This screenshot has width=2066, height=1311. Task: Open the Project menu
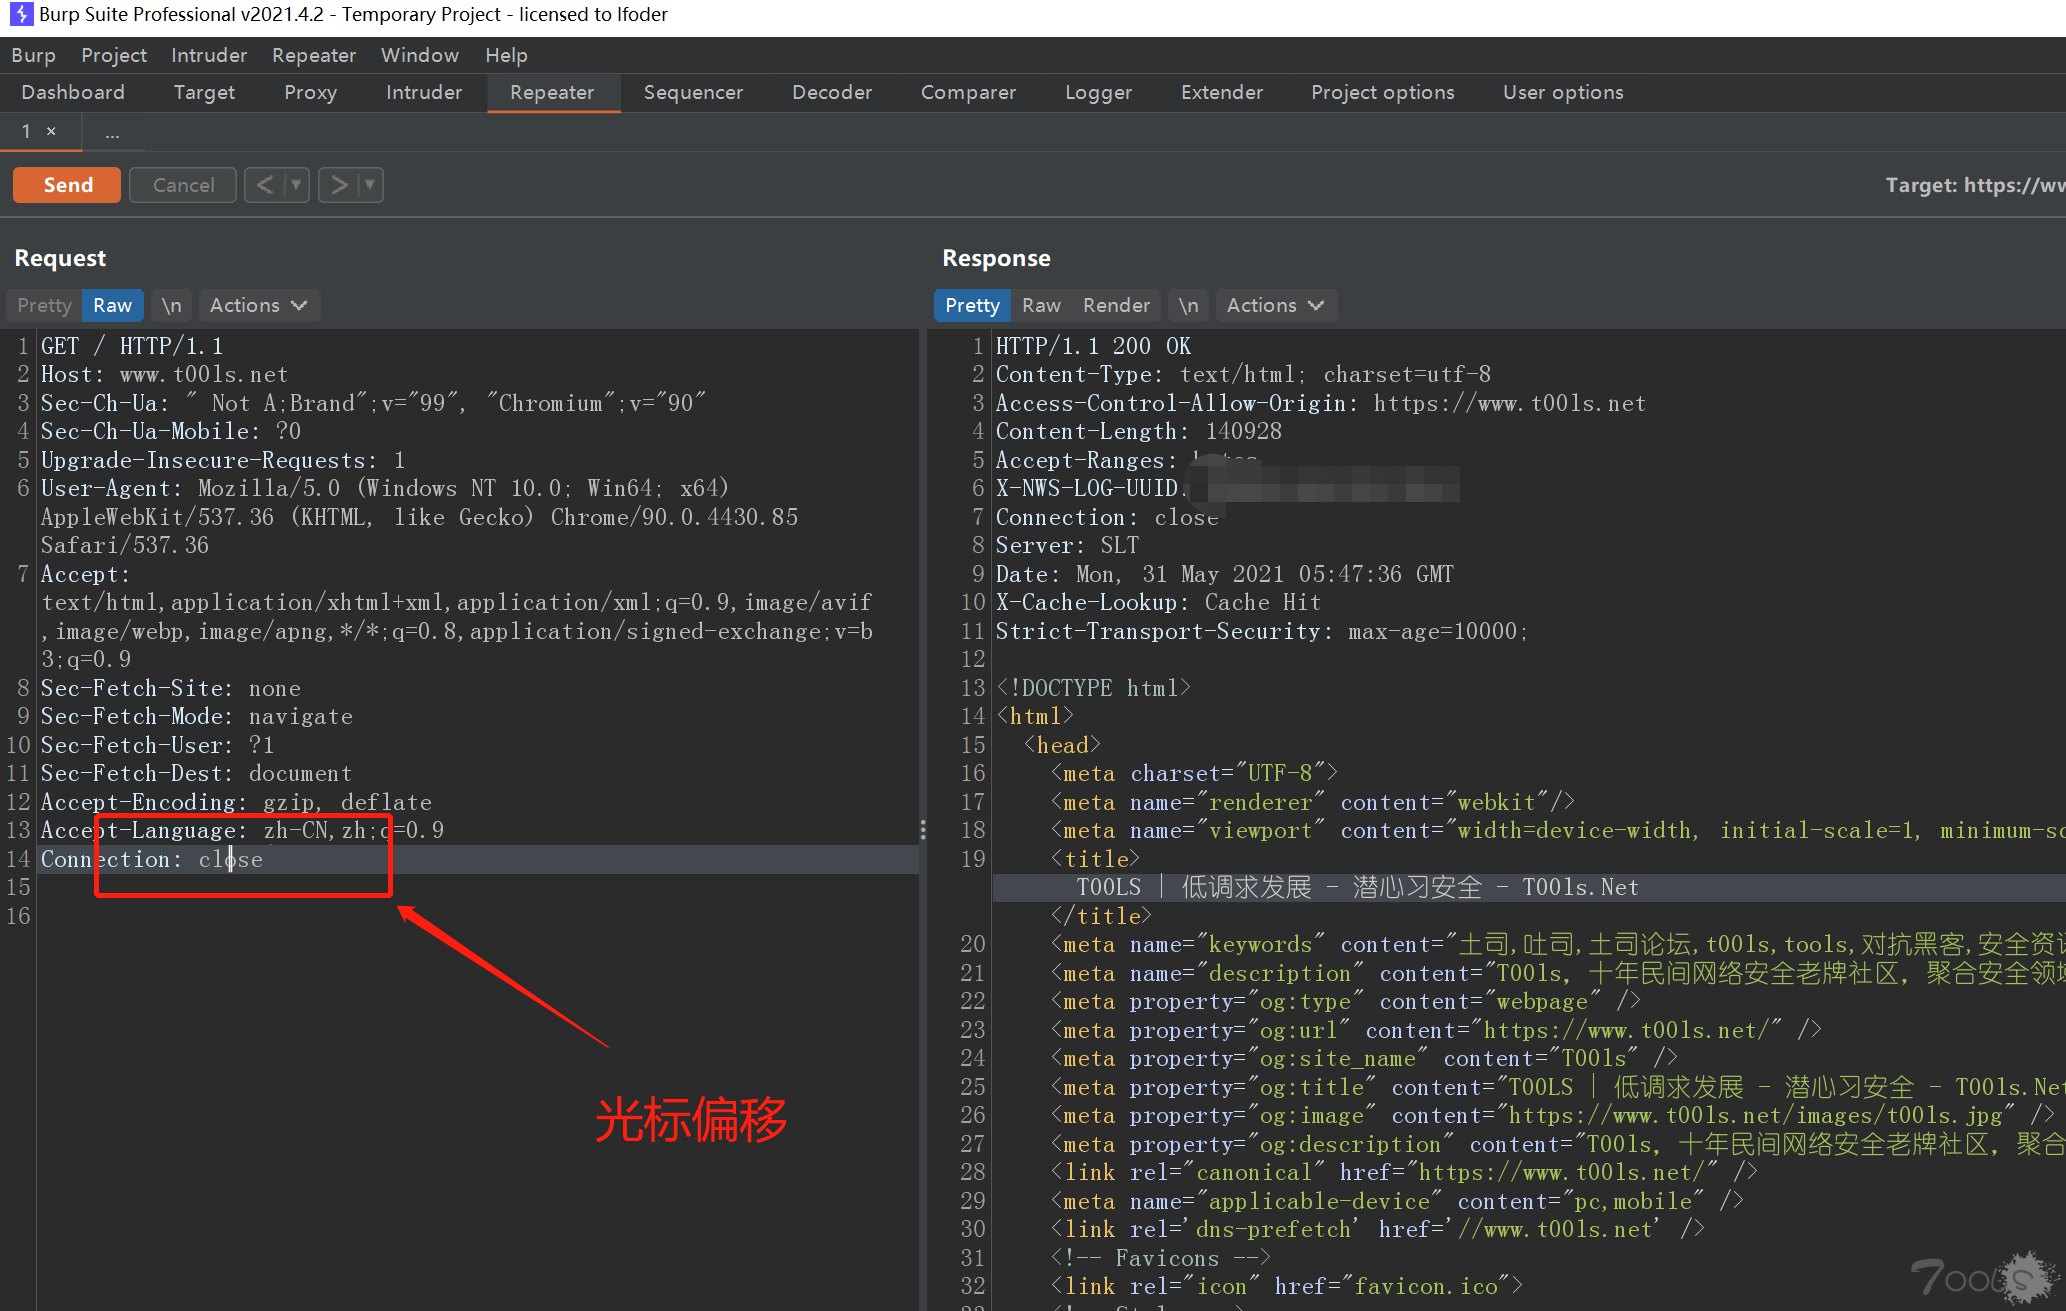click(x=114, y=55)
